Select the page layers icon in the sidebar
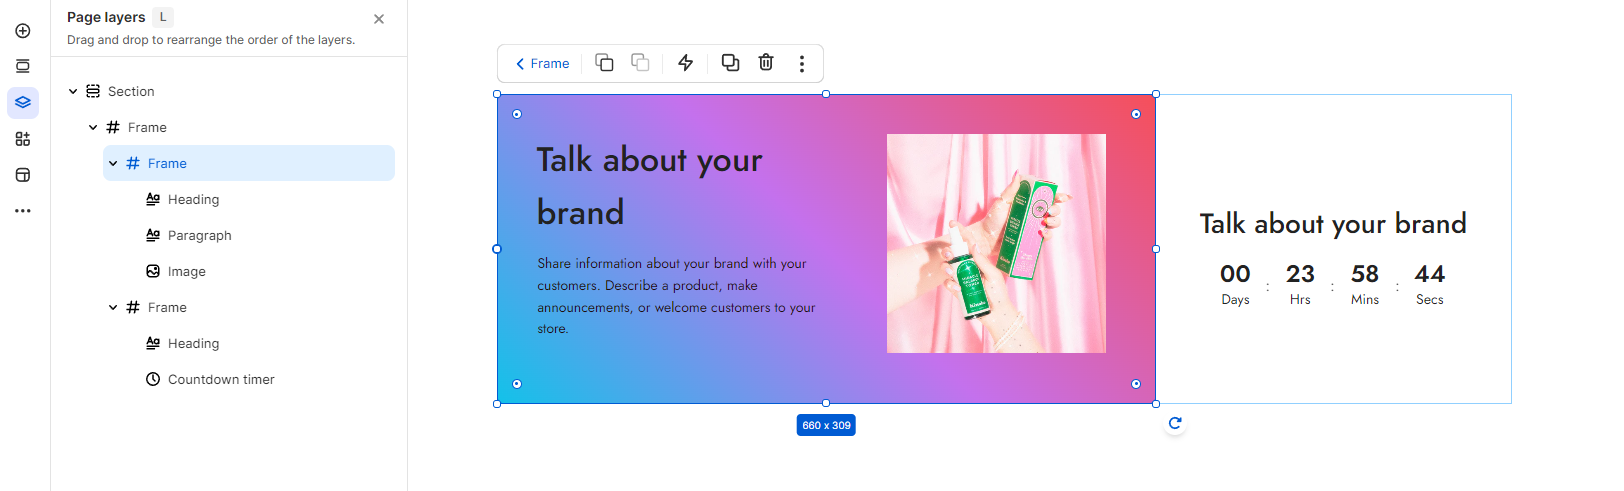1624x491 pixels. (x=23, y=103)
